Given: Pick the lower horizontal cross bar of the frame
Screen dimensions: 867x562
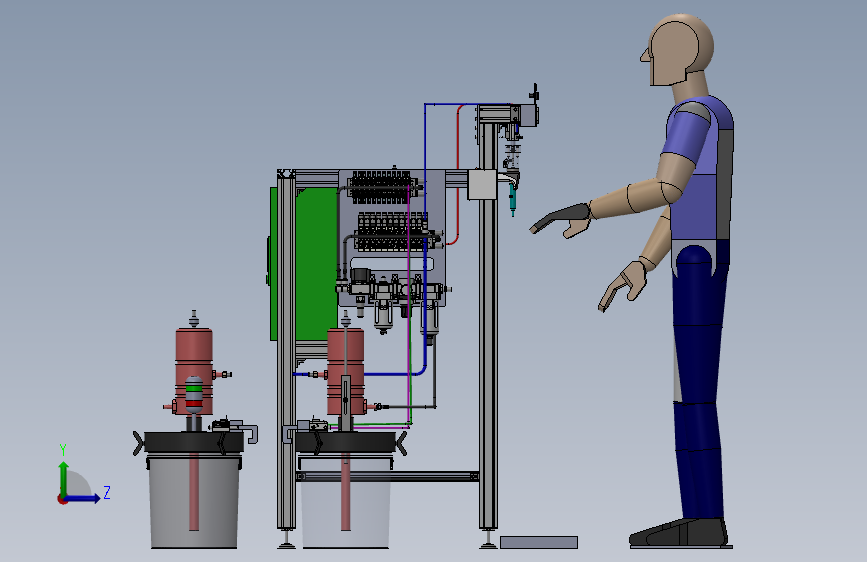Looking at the screenshot, I should point(387,476).
